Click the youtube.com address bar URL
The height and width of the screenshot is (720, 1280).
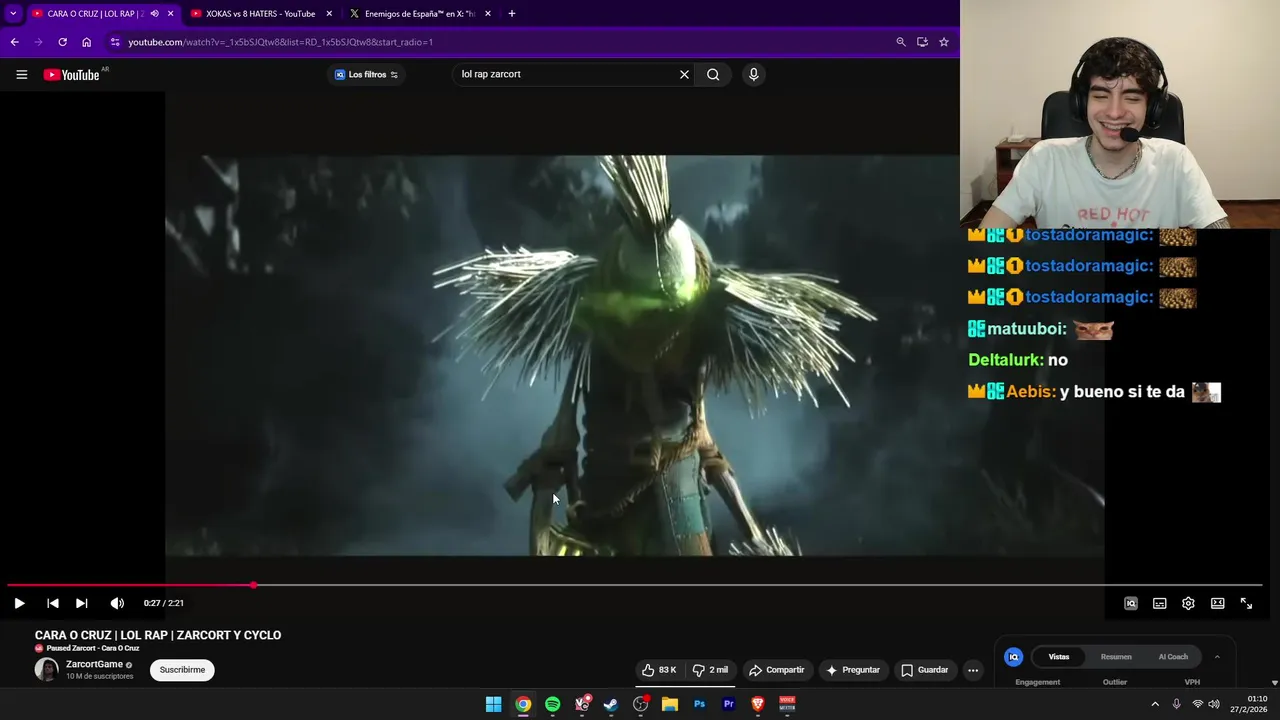click(280, 42)
